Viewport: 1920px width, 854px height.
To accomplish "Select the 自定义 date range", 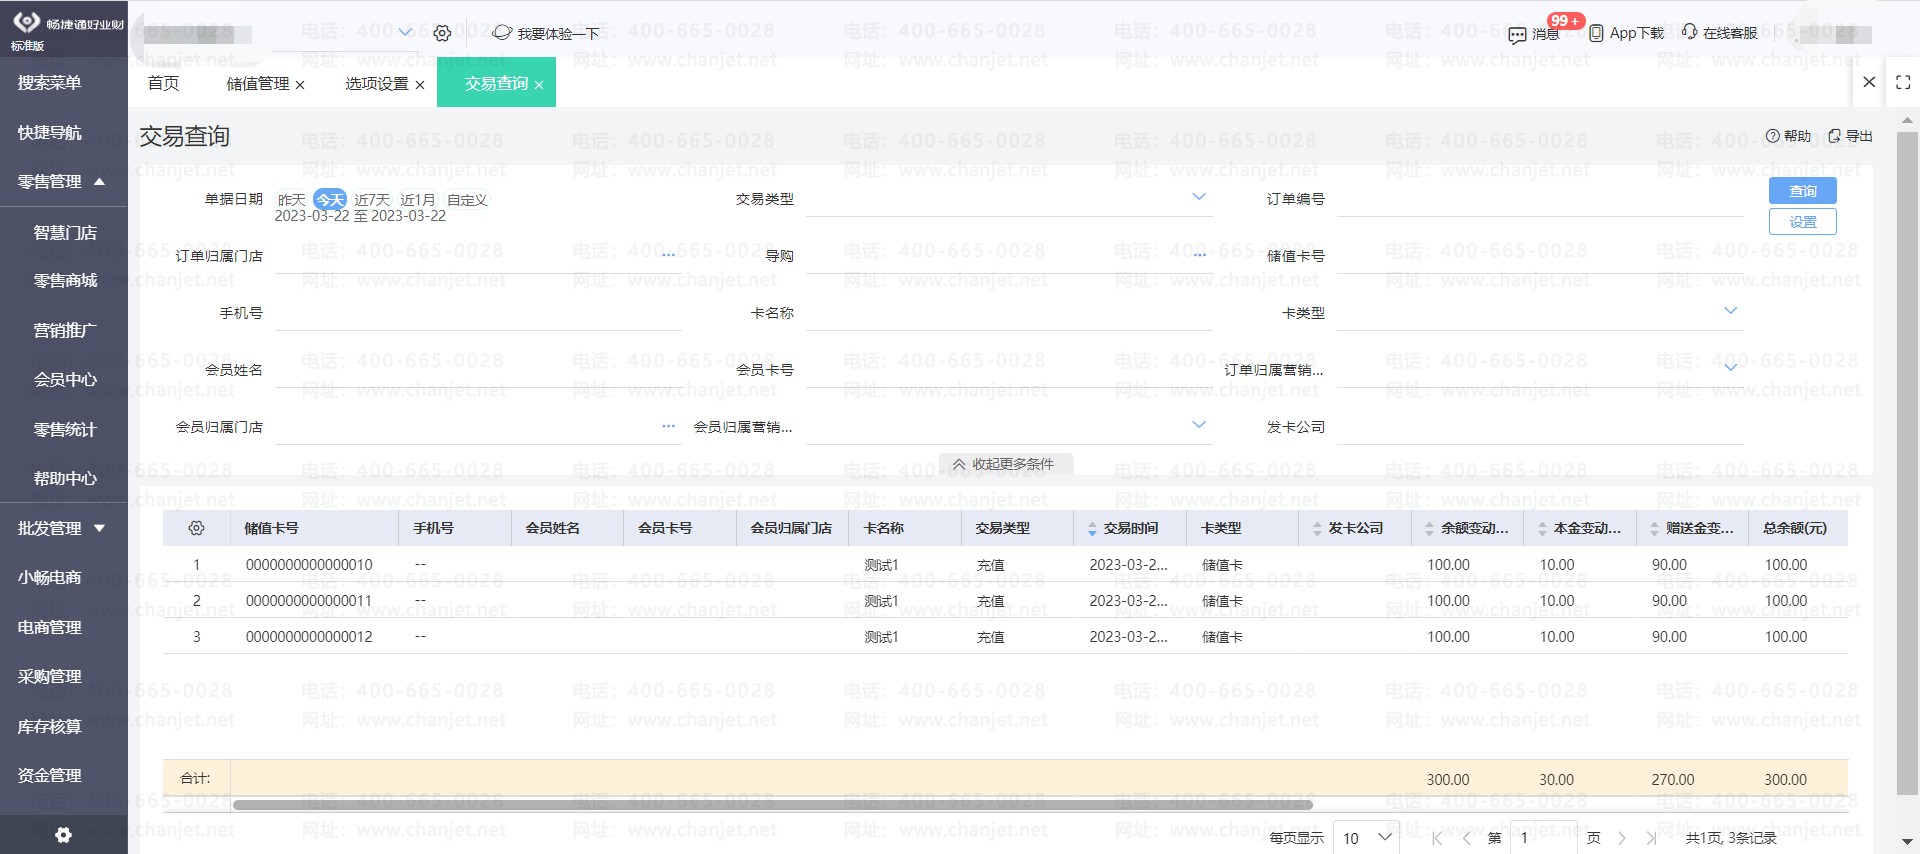I will 467,200.
